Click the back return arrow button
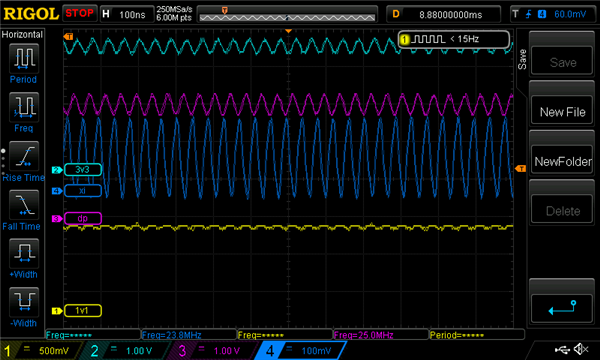600x360 pixels. [562, 308]
